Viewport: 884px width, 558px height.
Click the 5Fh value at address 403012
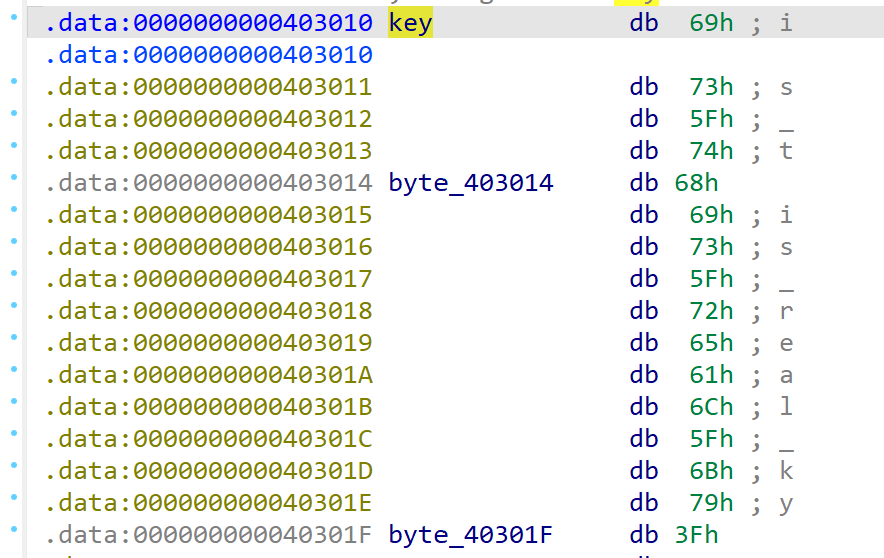(711, 119)
